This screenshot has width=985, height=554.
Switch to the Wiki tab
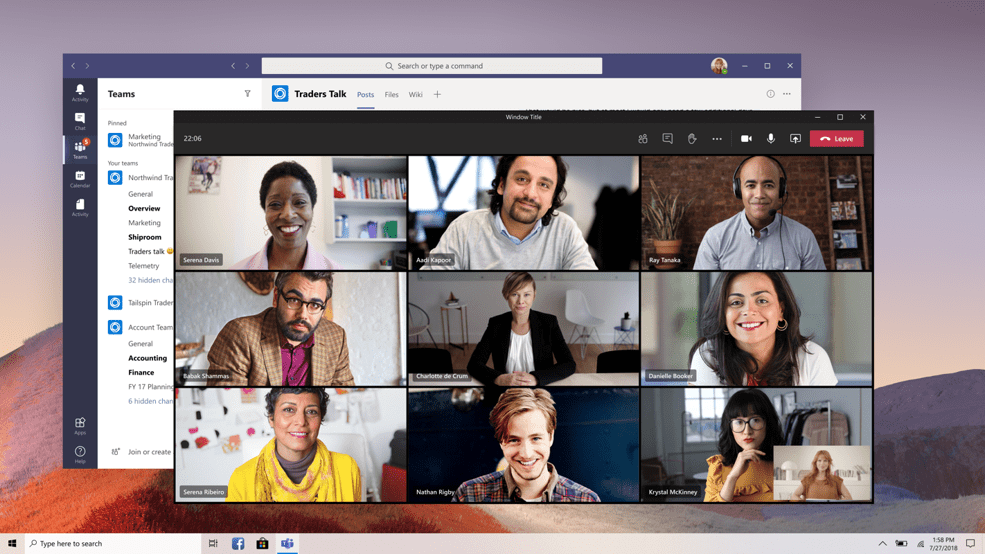click(415, 95)
